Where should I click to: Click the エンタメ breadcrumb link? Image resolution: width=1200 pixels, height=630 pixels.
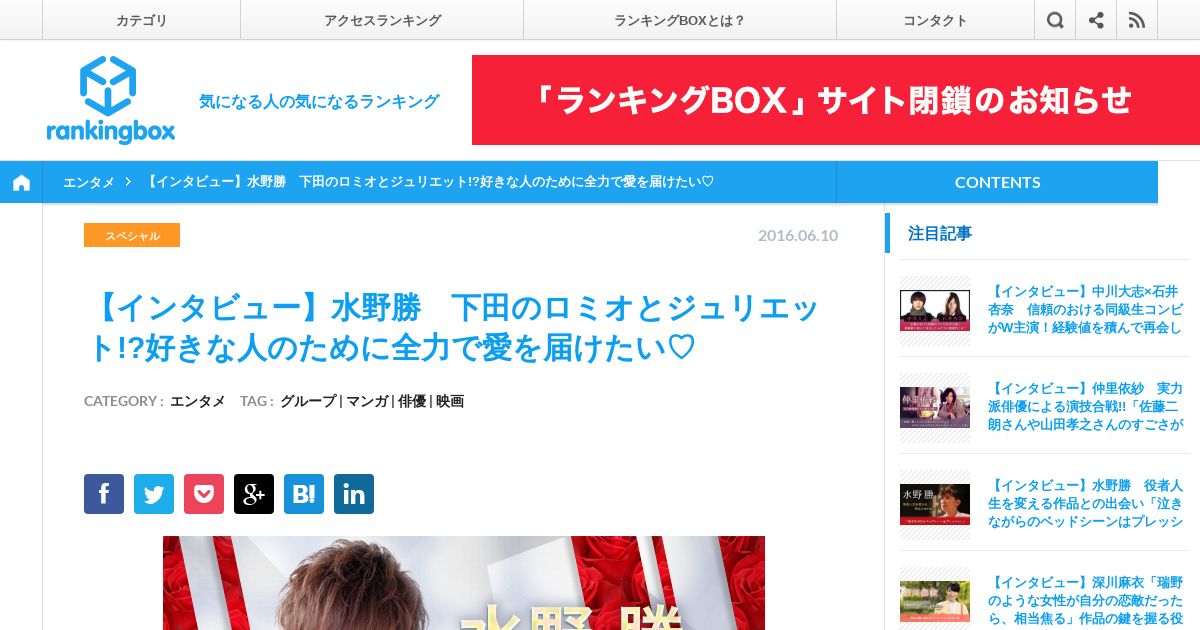tap(89, 182)
